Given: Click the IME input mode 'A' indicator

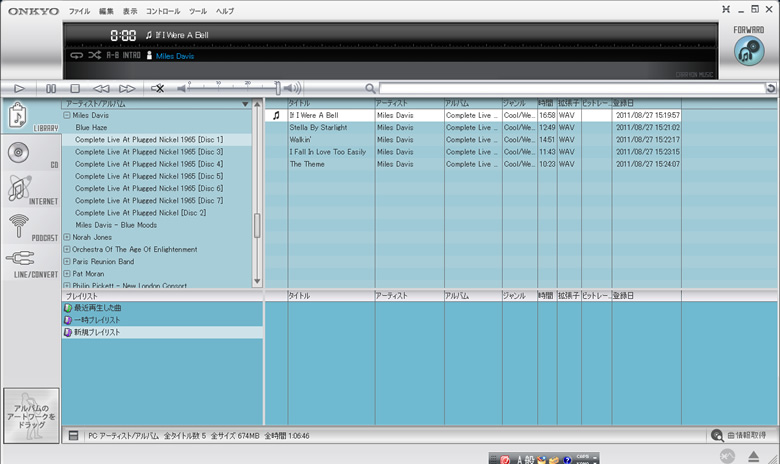Looking at the screenshot, I should coord(519,460).
